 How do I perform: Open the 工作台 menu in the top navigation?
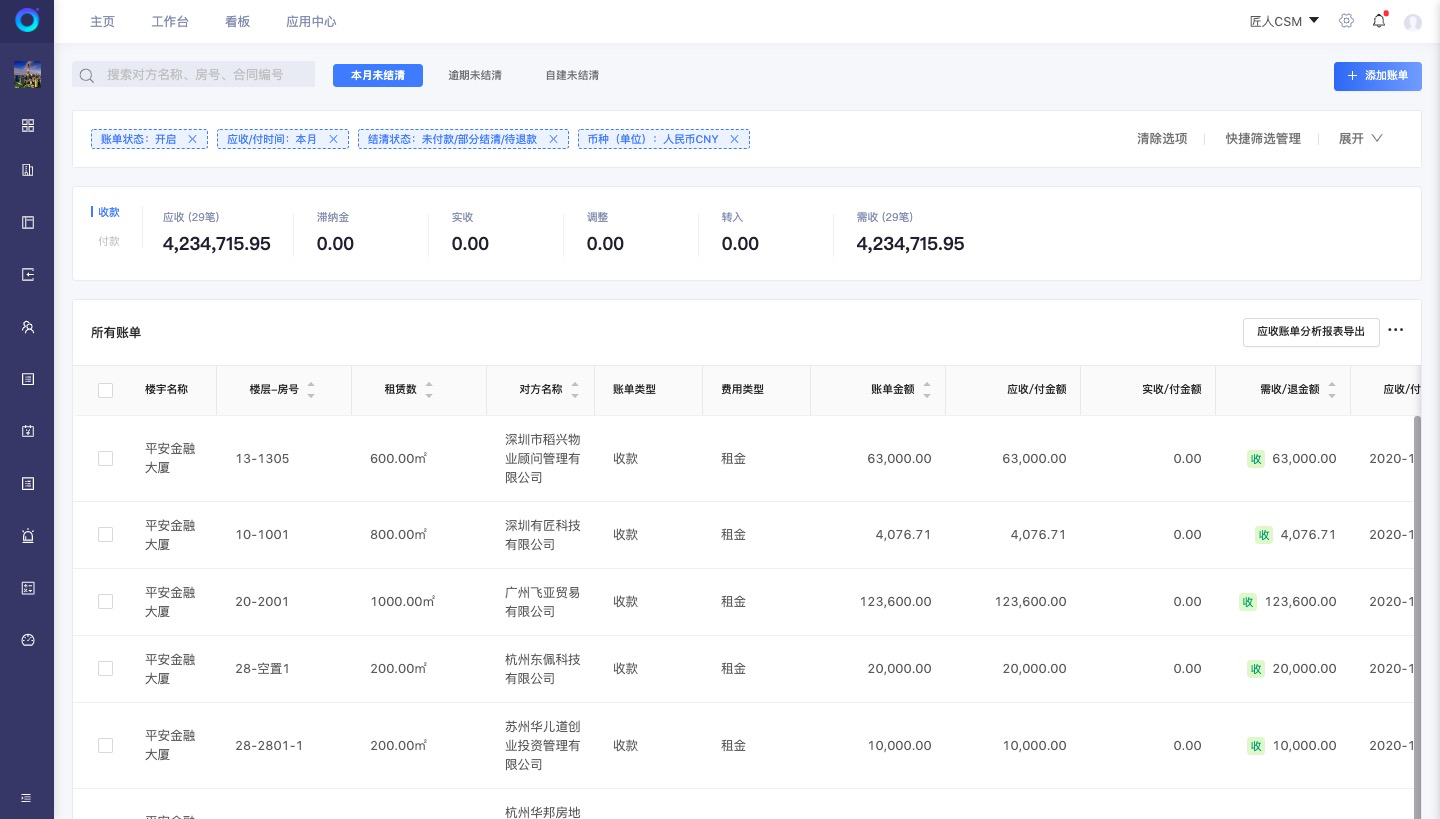(x=170, y=21)
